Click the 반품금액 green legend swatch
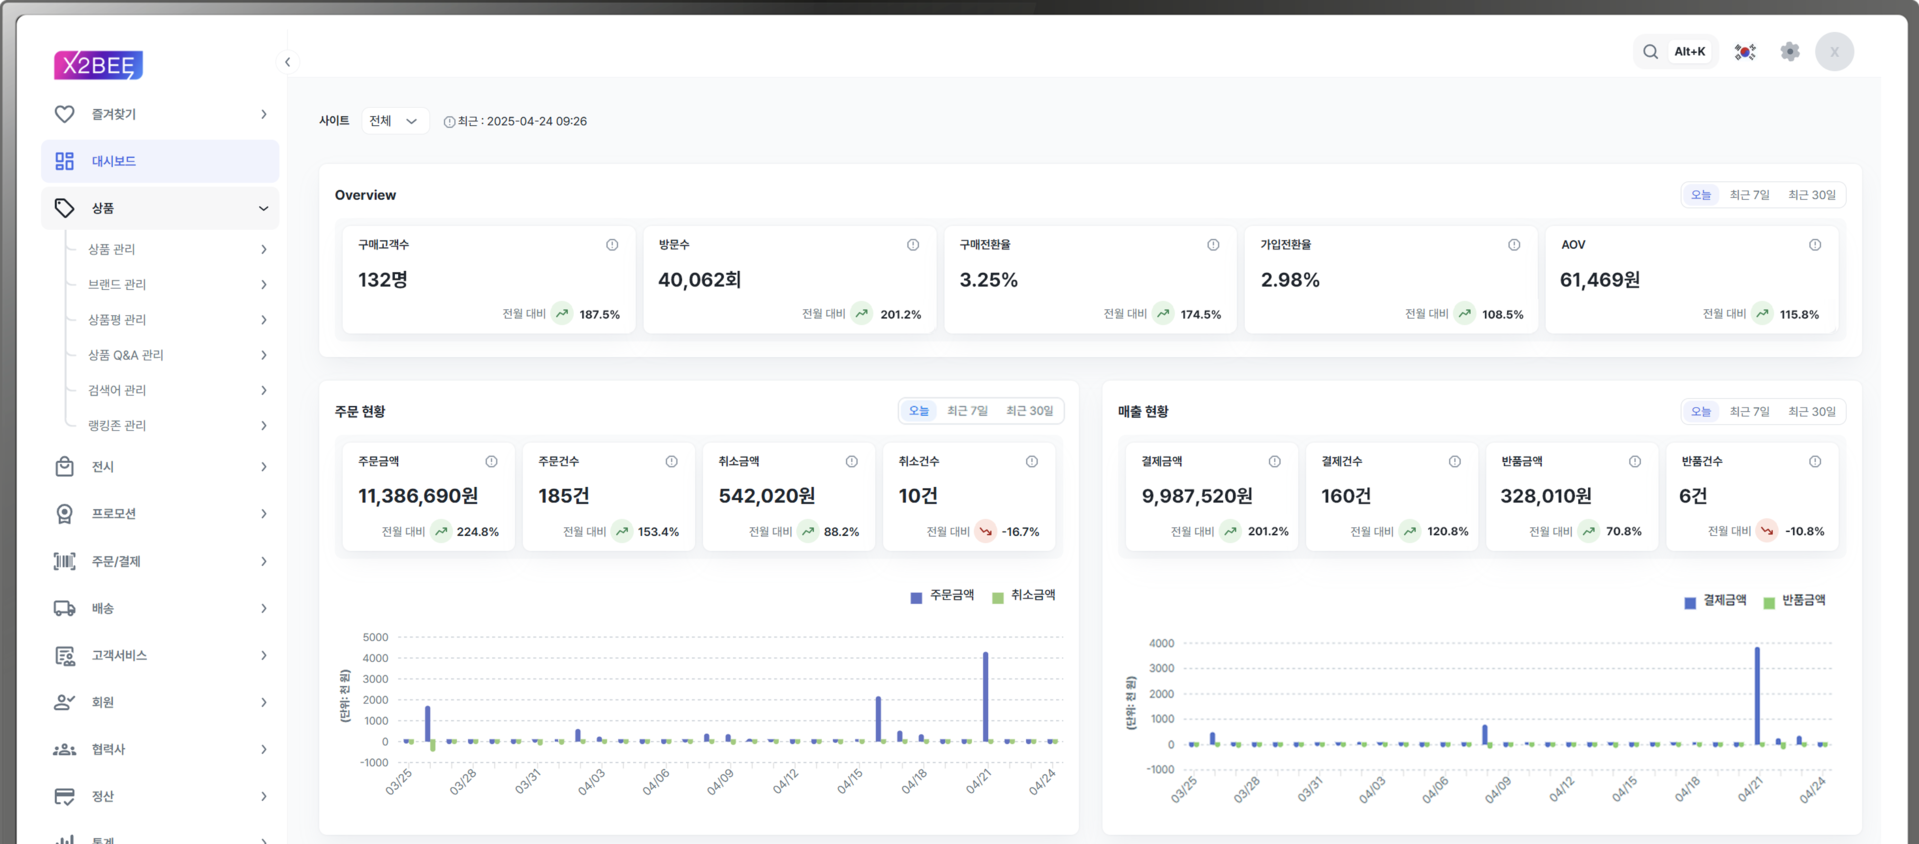 click(1769, 602)
